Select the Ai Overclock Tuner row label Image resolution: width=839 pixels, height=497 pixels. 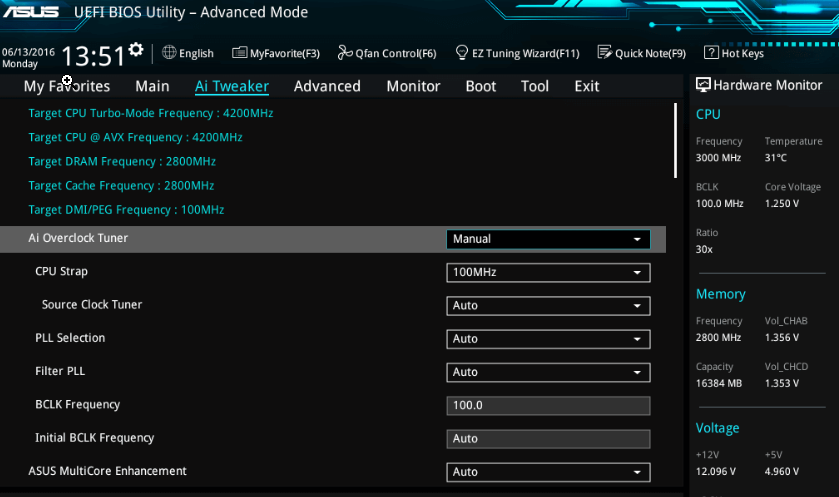(78, 238)
